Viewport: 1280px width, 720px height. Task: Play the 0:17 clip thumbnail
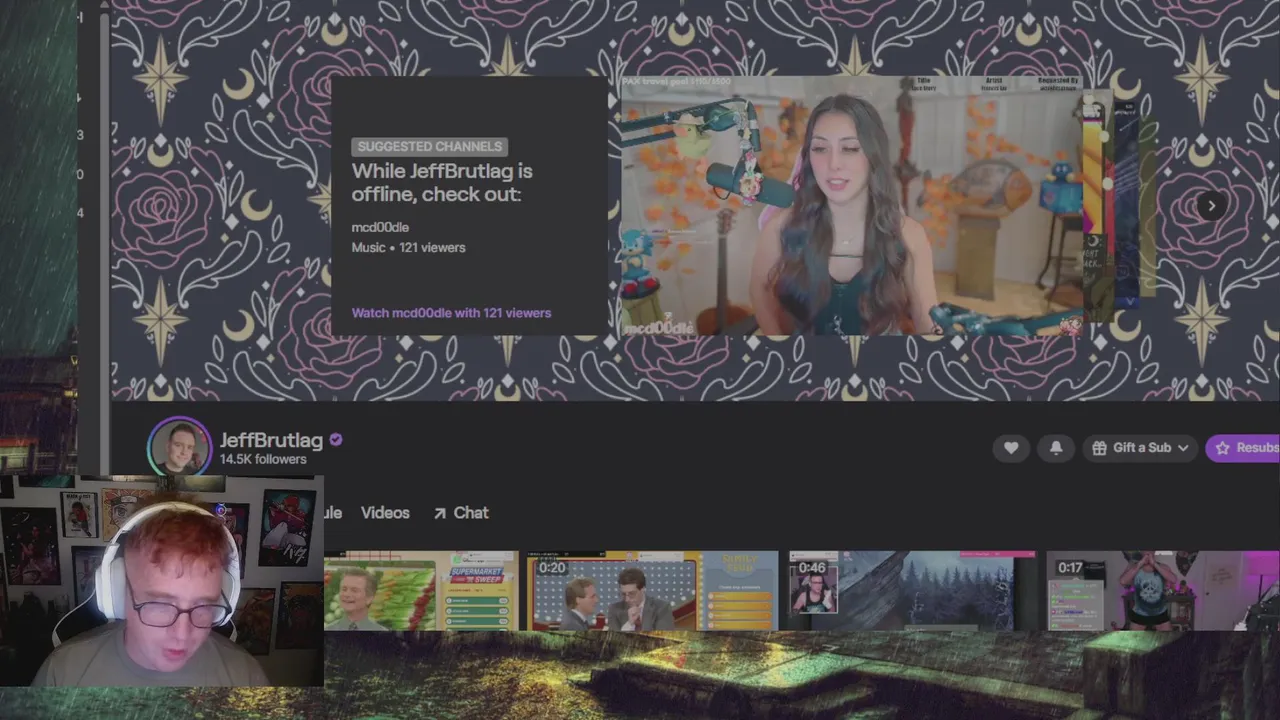pyautogui.click(x=1163, y=591)
